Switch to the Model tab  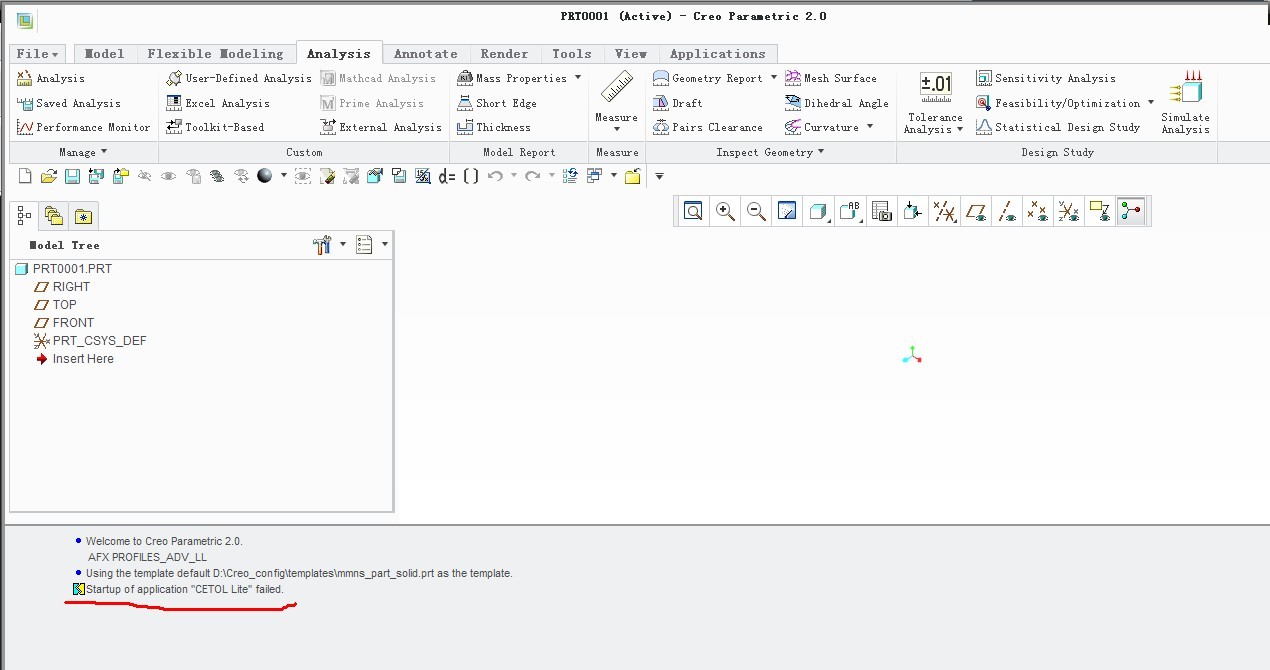click(x=104, y=54)
